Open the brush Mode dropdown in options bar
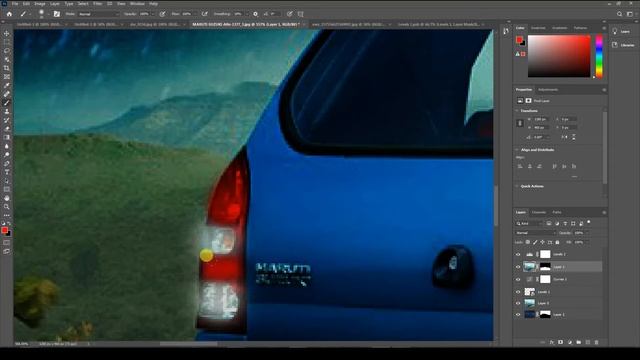This screenshot has width=640, height=360. tap(98, 14)
